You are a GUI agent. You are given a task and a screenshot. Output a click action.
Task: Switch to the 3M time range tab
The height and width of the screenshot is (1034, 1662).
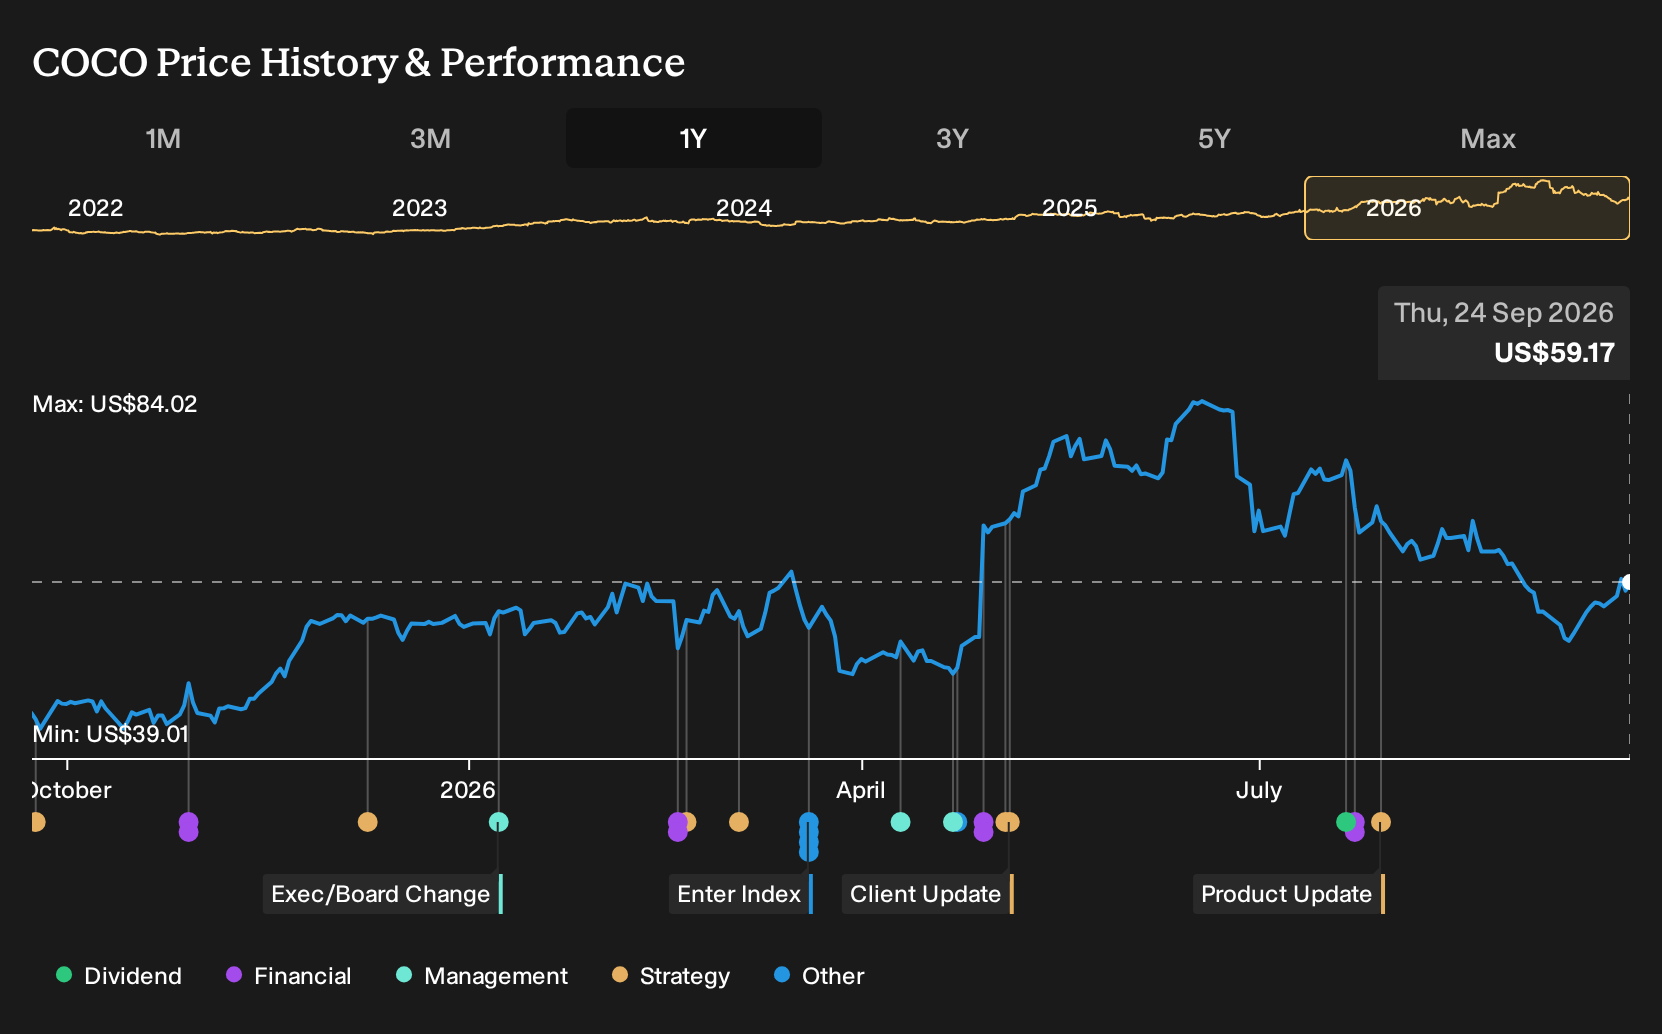(430, 139)
